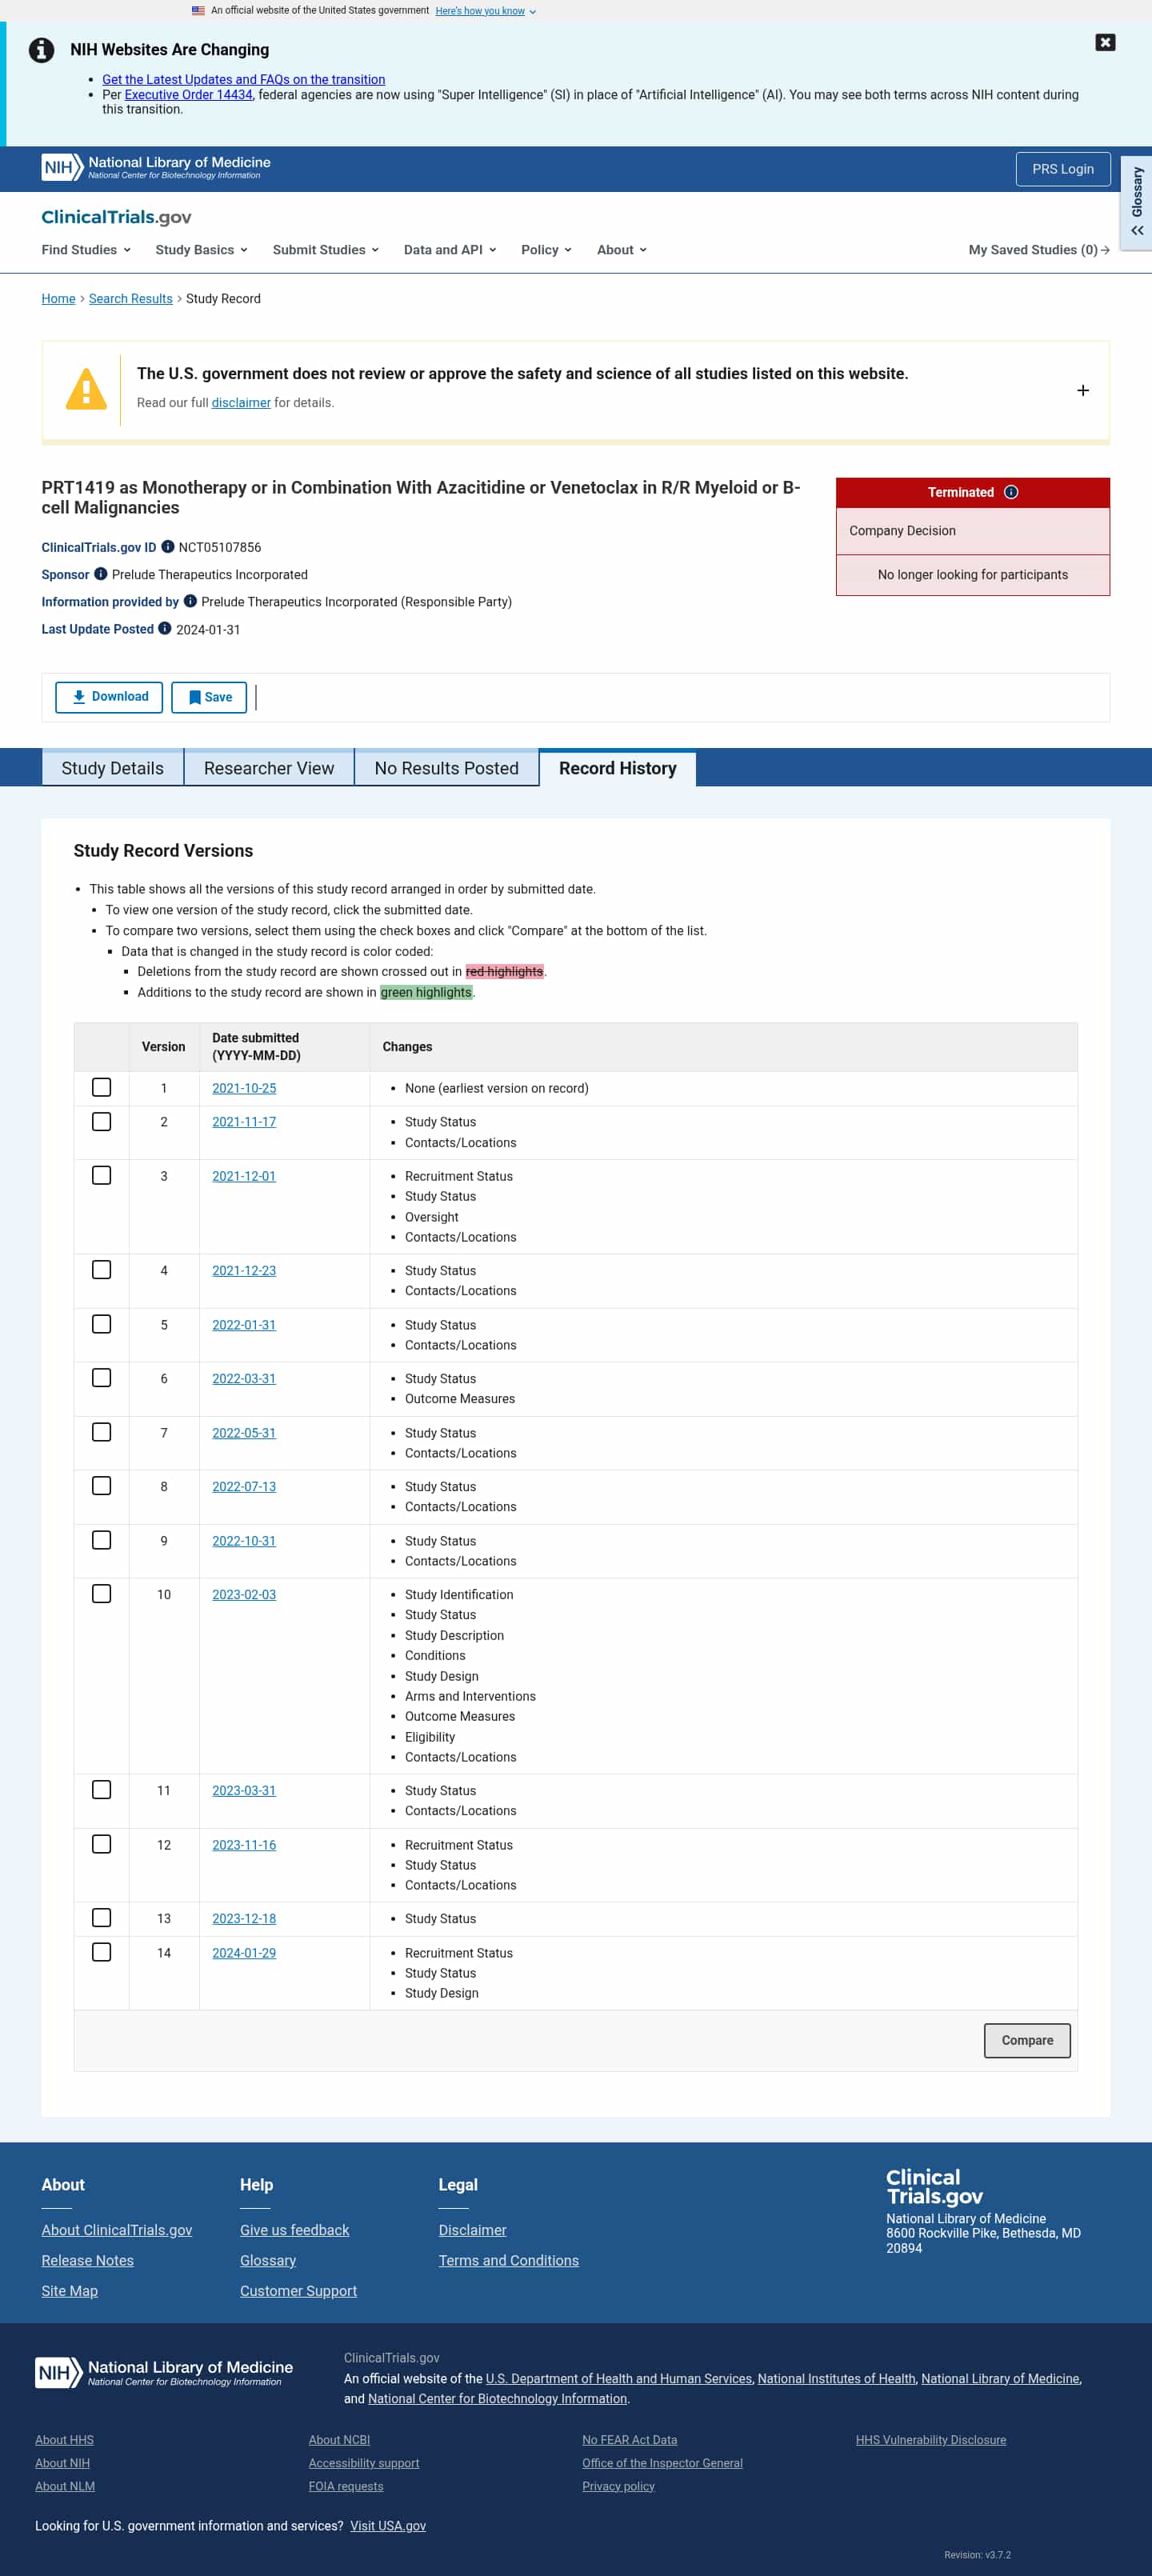Expand the government disclaimer with plus icon
The image size is (1152, 2576).
[1082, 390]
